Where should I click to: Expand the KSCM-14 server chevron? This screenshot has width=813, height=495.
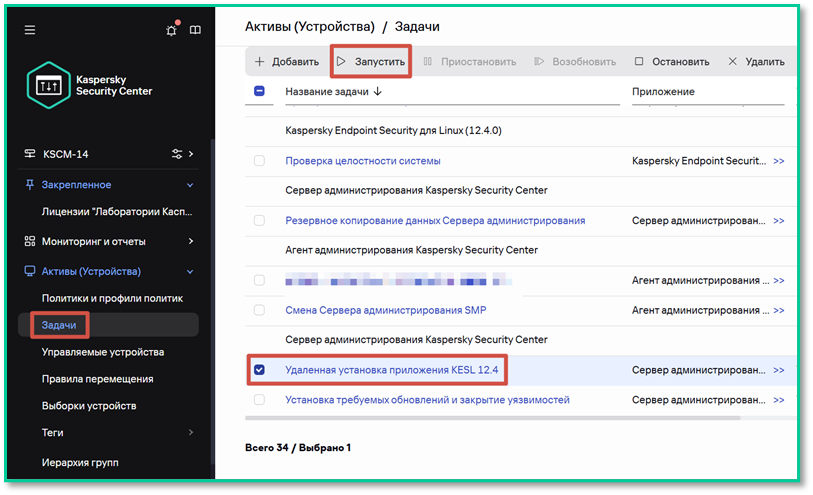191,154
